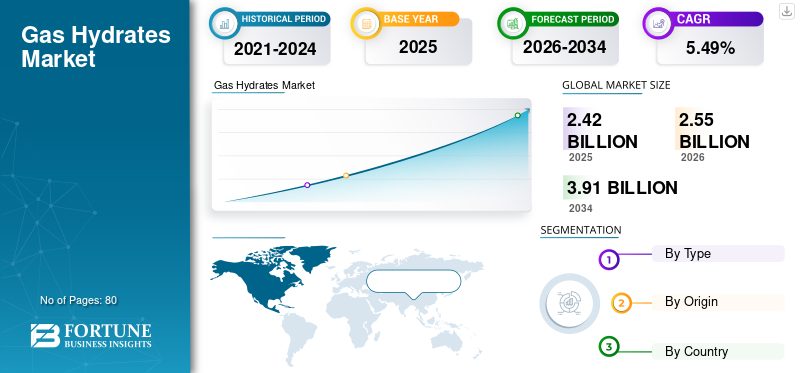Click the Base Year calendar icon
800x373 pixels.
(366, 23)
